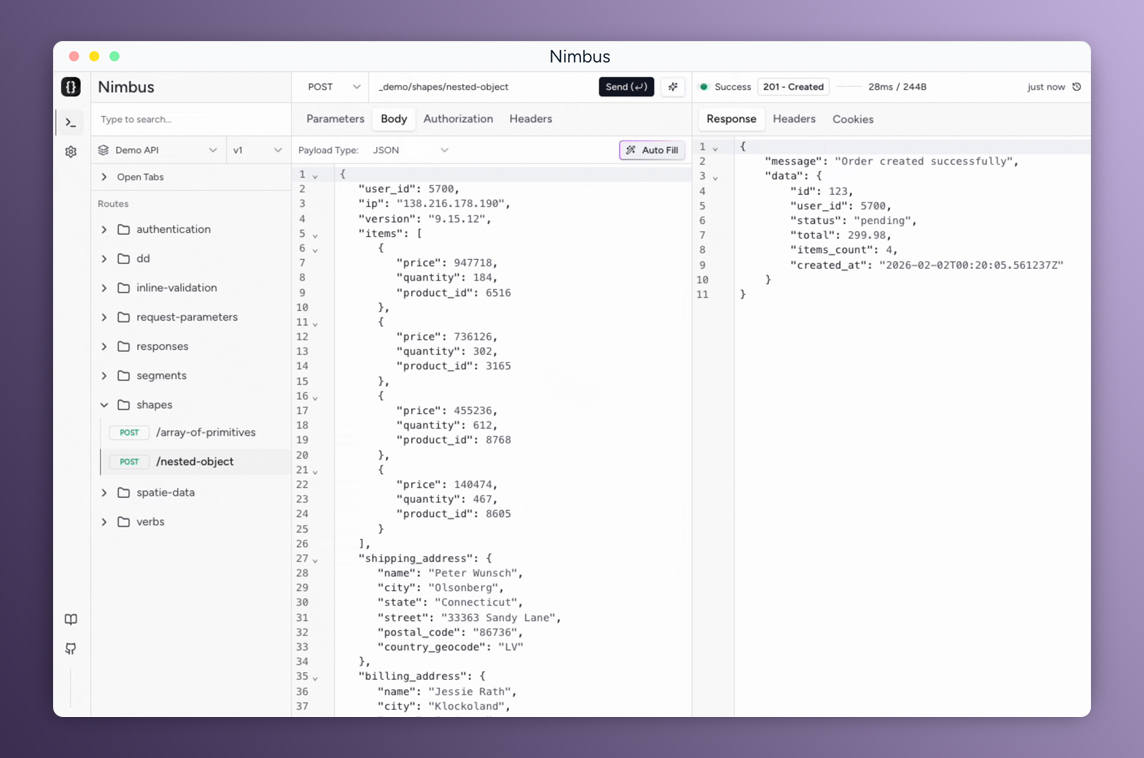Collapse the shapes route folder
This screenshot has width=1144, height=758.
104,404
